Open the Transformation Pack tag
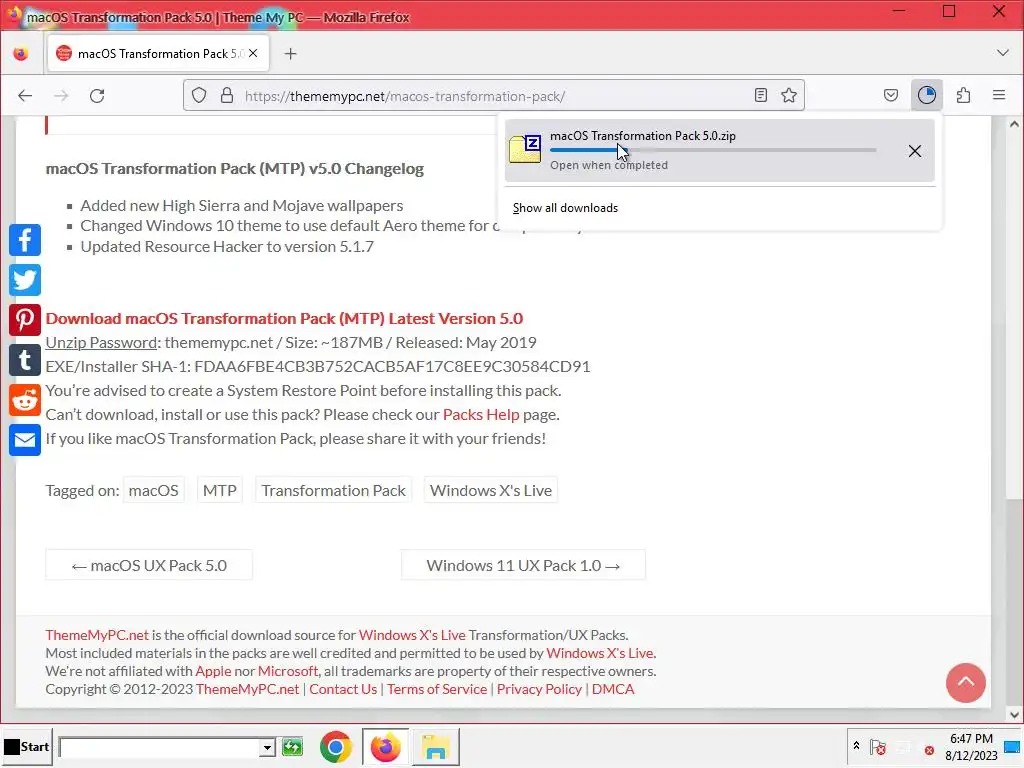Image resolution: width=1024 pixels, height=768 pixels. (x=333, y=490)
